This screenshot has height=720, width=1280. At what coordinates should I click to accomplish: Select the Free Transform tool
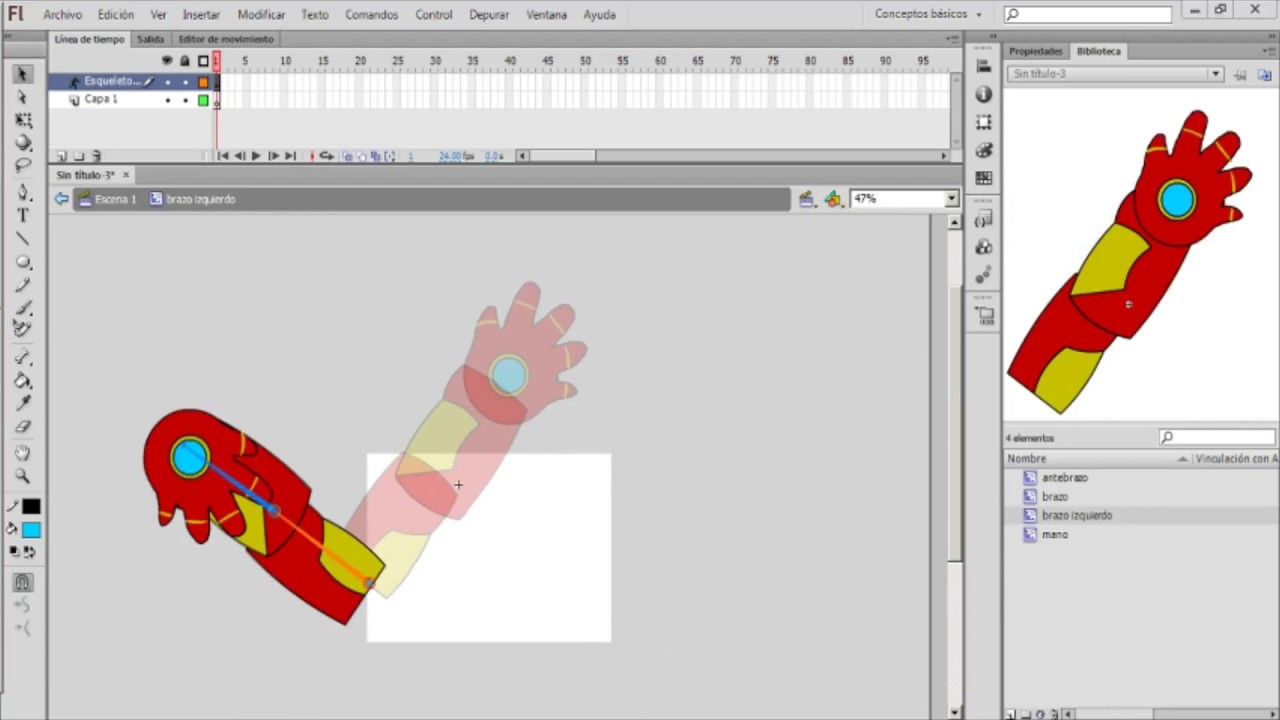point(22,120)
